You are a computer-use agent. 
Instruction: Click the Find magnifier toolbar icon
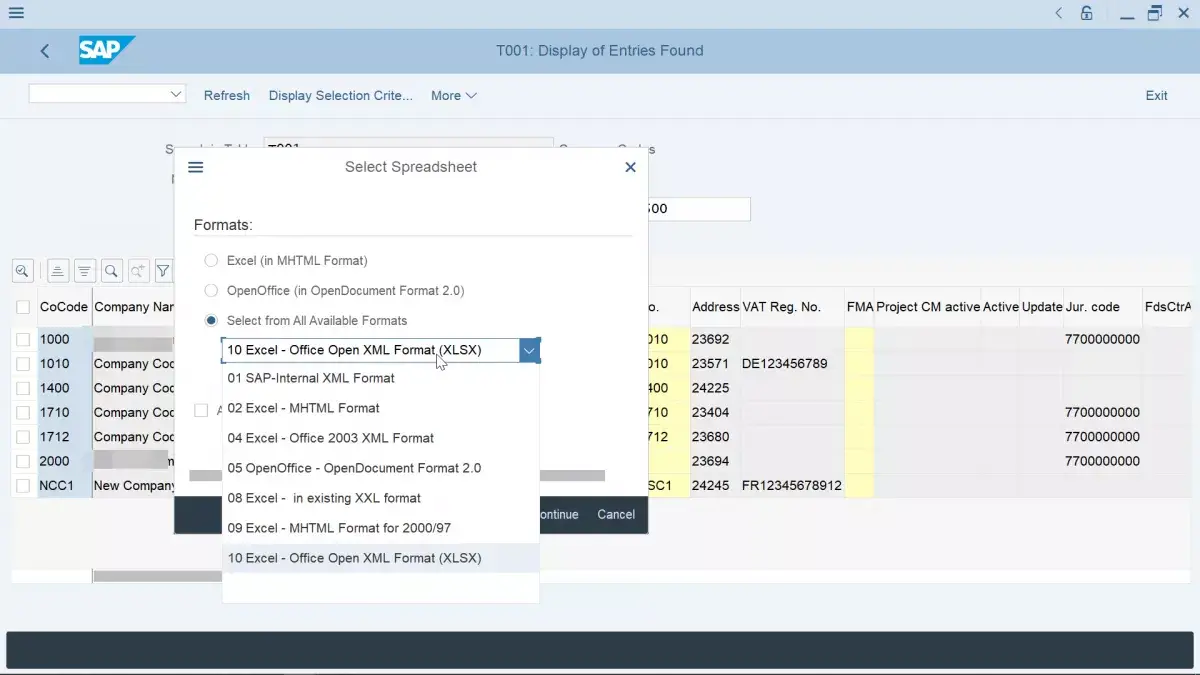(111, 270)
